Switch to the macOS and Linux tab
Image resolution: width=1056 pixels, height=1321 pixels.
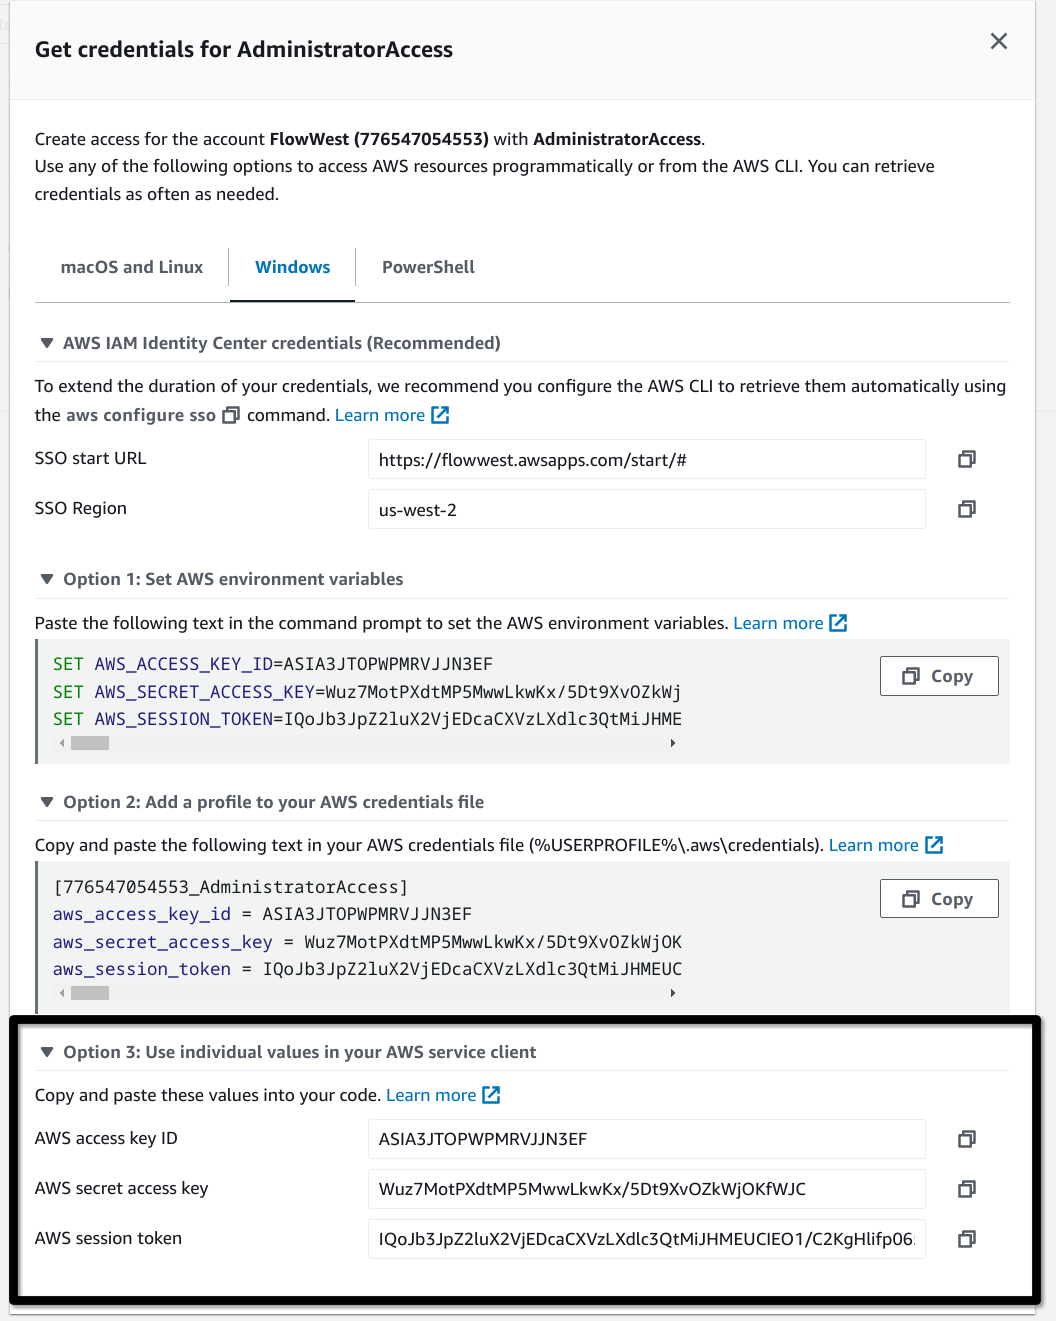[x=131, y=267]
